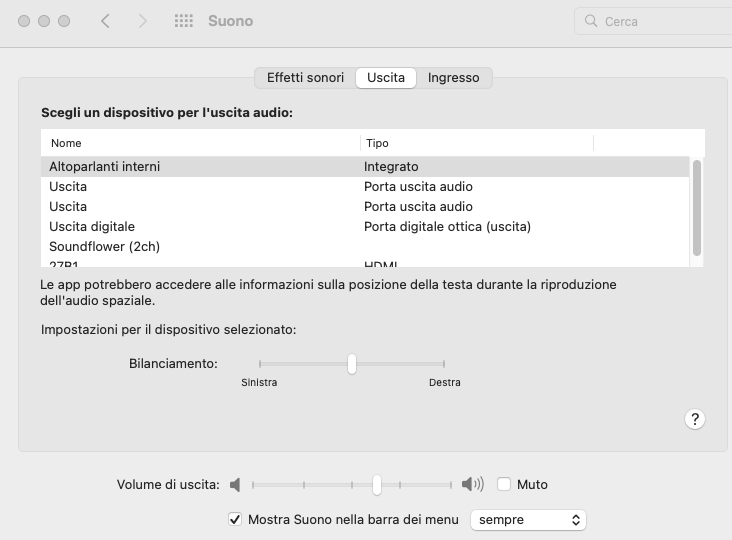Select the Uscita tab
This screenshot has width=732, height=540.
pos(386,77)
